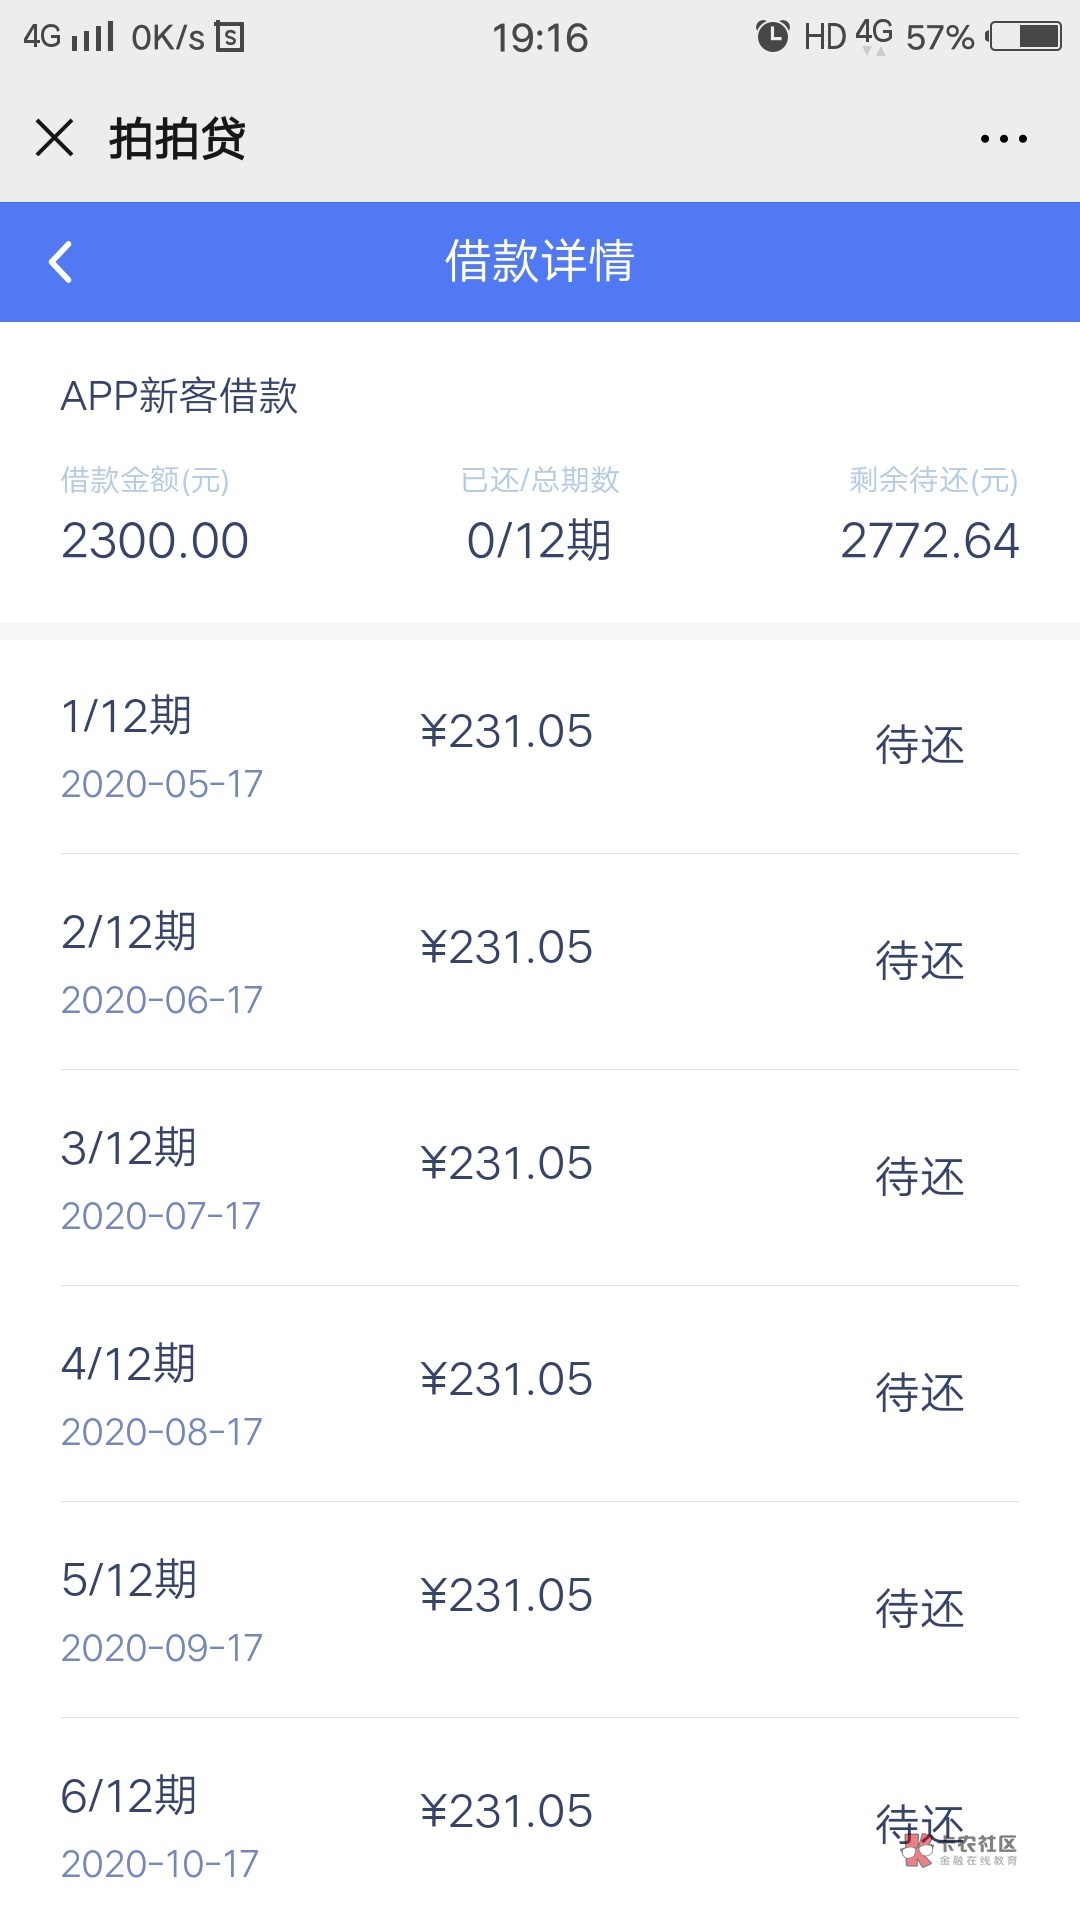The width and height of the screenshot is (1080, 1920).
Task: Tap the HD 4G network indicator
Action: (848, 37)
